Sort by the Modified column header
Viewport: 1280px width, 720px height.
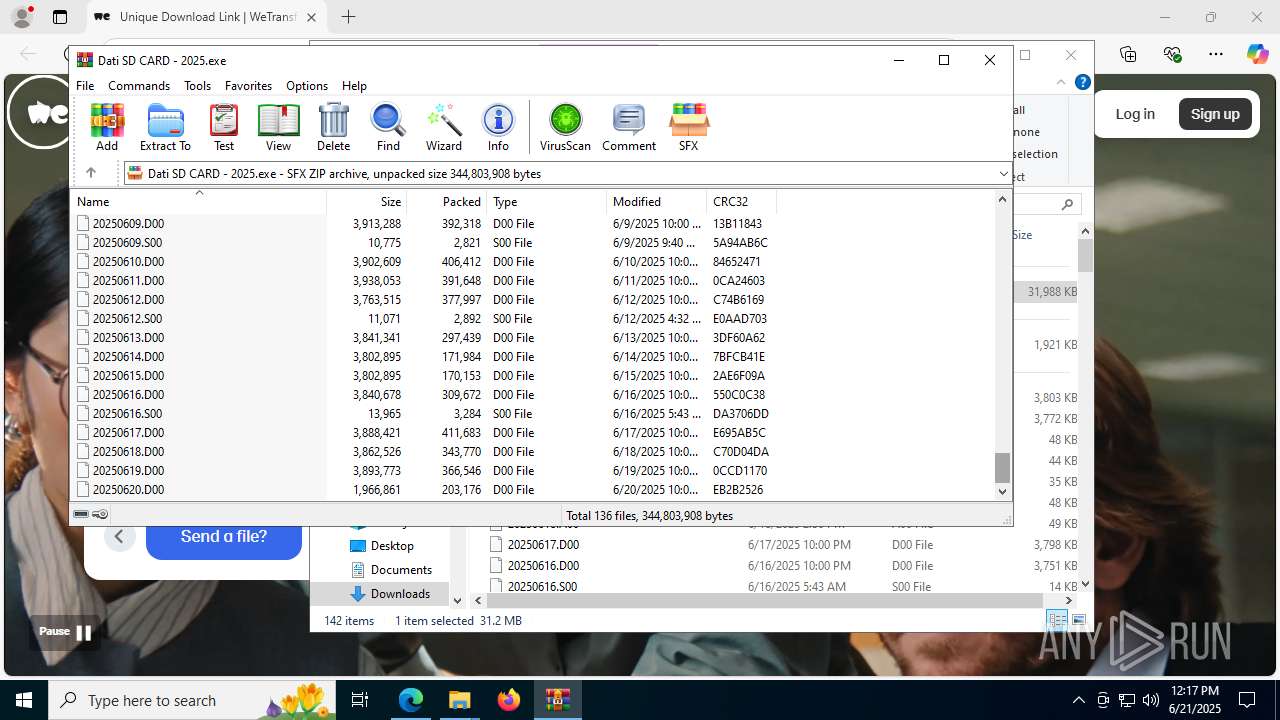pos(657,201)
